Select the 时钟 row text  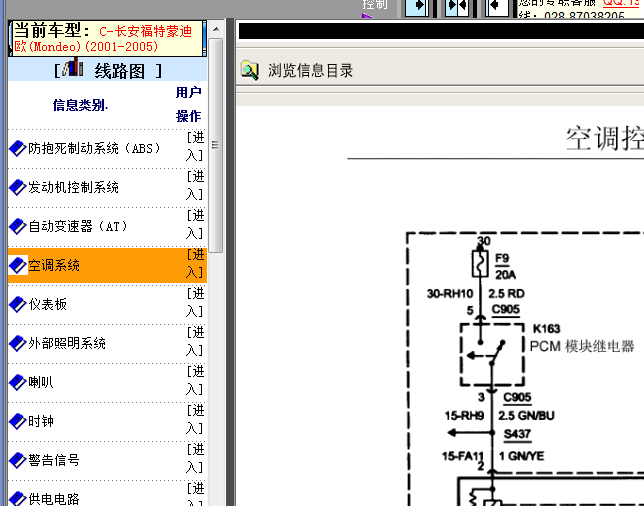click(x=41, y=421)
